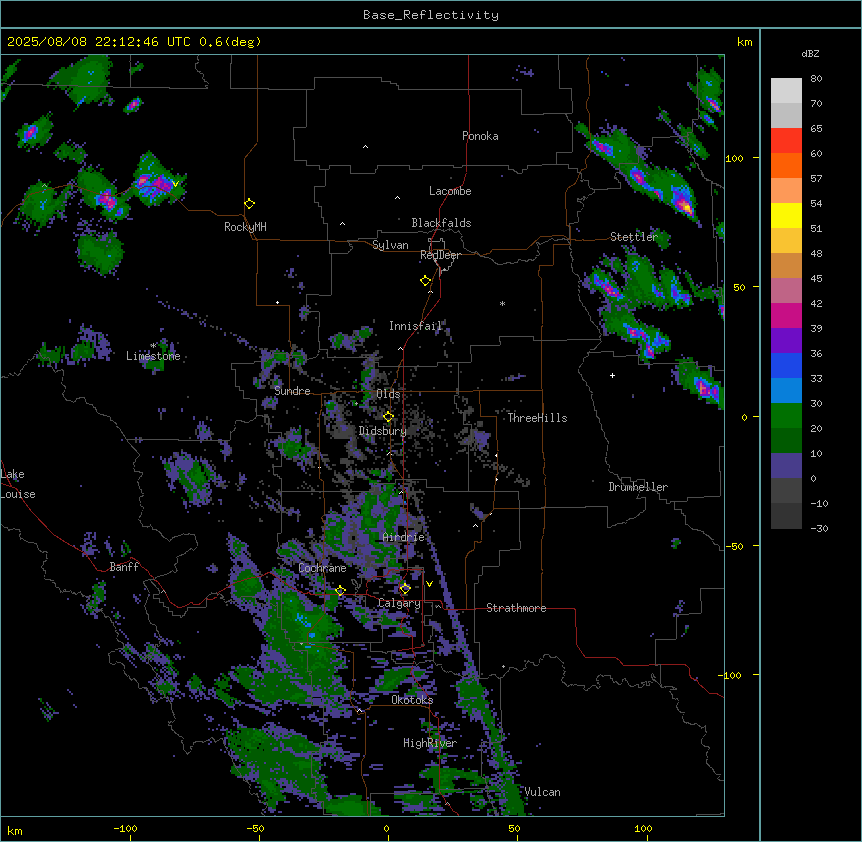The height and width of the screenshot is (842, 862).
Task: Click the 100 tick on right vertical axis
Action: pyautogui.click(x=734, y=158)
